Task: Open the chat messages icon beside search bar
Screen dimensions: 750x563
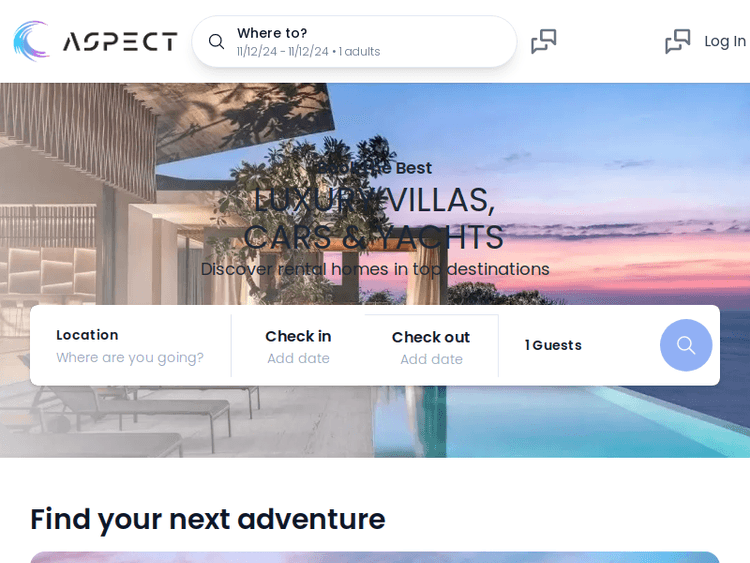Action: click(544, 41)
